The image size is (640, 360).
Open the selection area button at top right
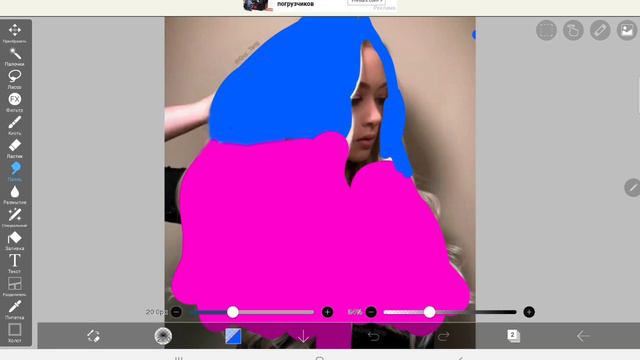(546, 30)
